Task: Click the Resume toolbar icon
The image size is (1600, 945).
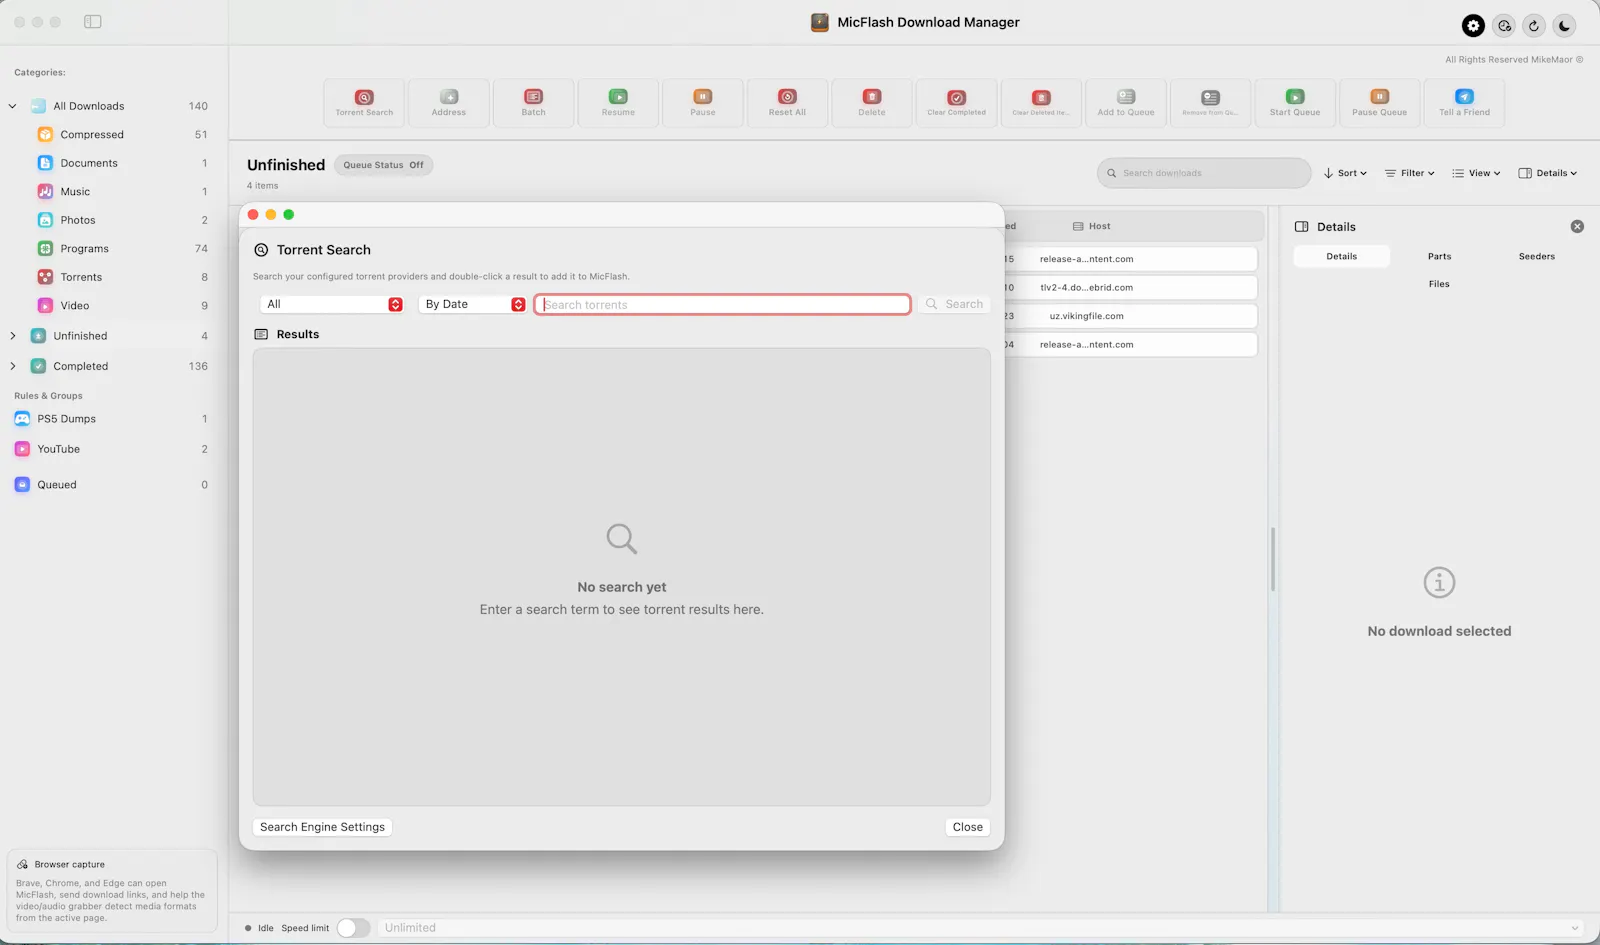Action: coord(618,103)
